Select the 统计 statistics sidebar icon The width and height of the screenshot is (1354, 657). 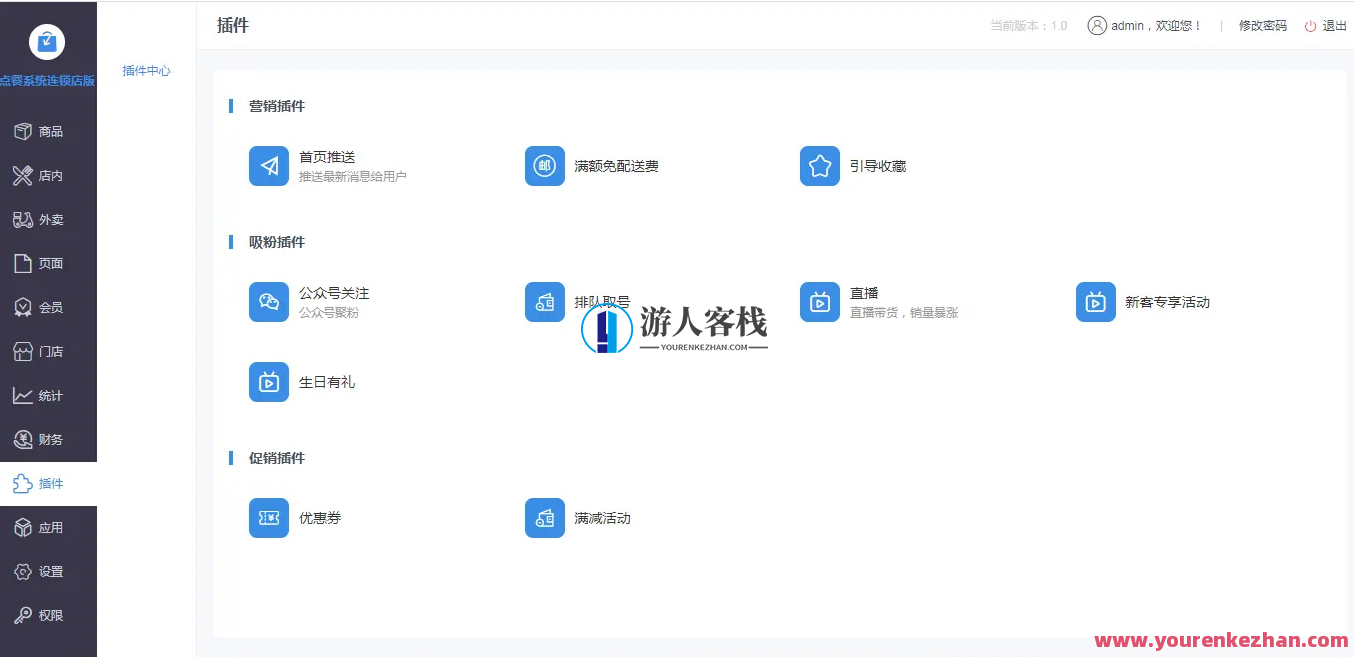(23, 395)
